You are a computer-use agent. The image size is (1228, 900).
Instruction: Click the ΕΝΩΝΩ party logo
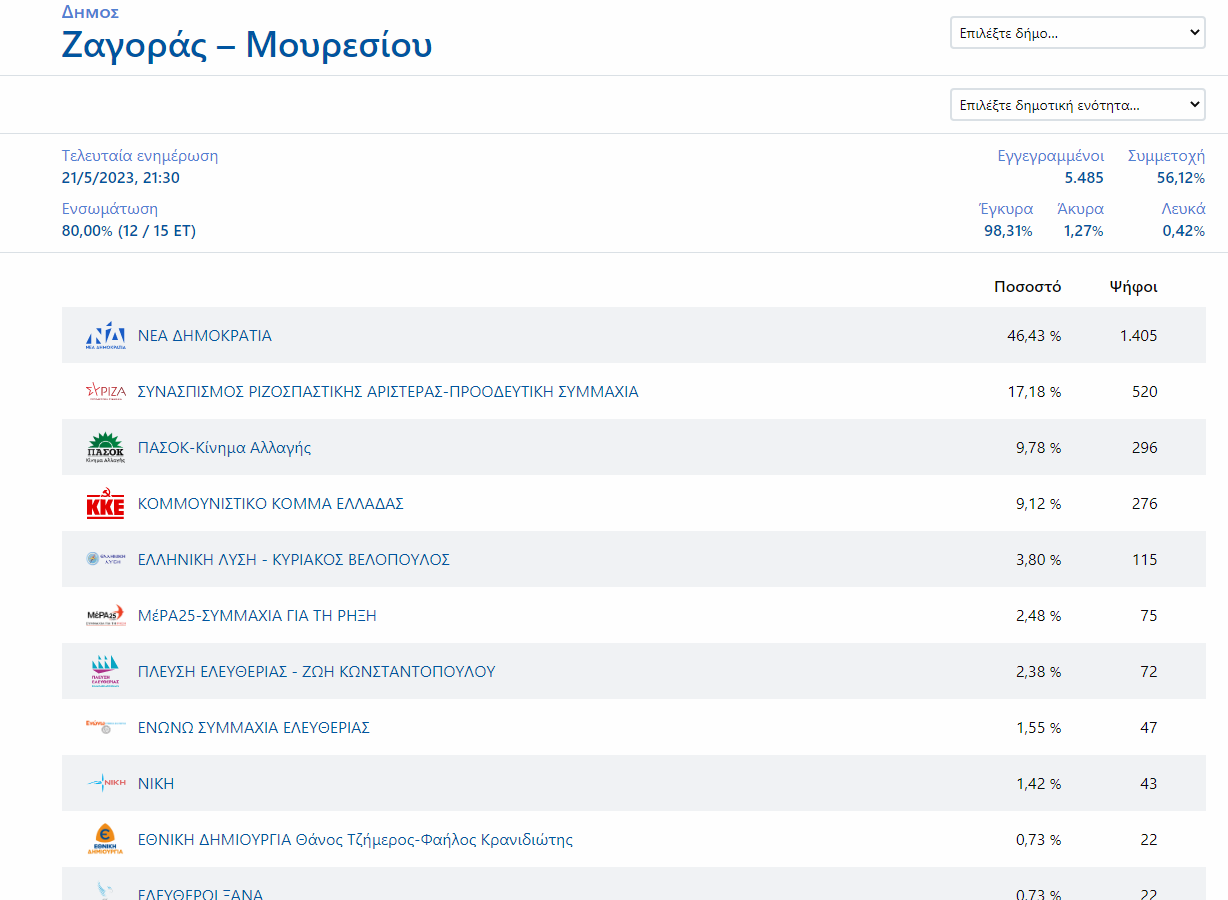click(x=105, y=728)
